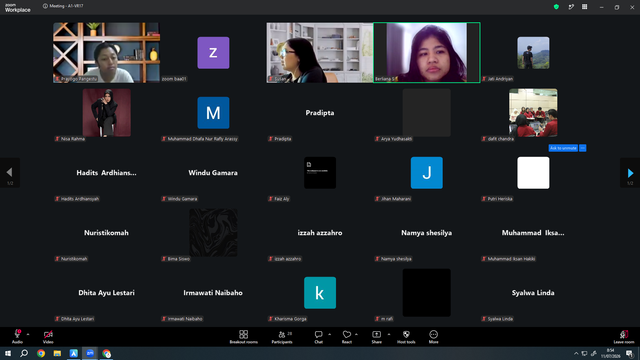Image resolution: width=640 pixels, height=360 pixels.
Task: Click the large Irmawati Naibaho tile name
Action: click(x=213, y=293)
